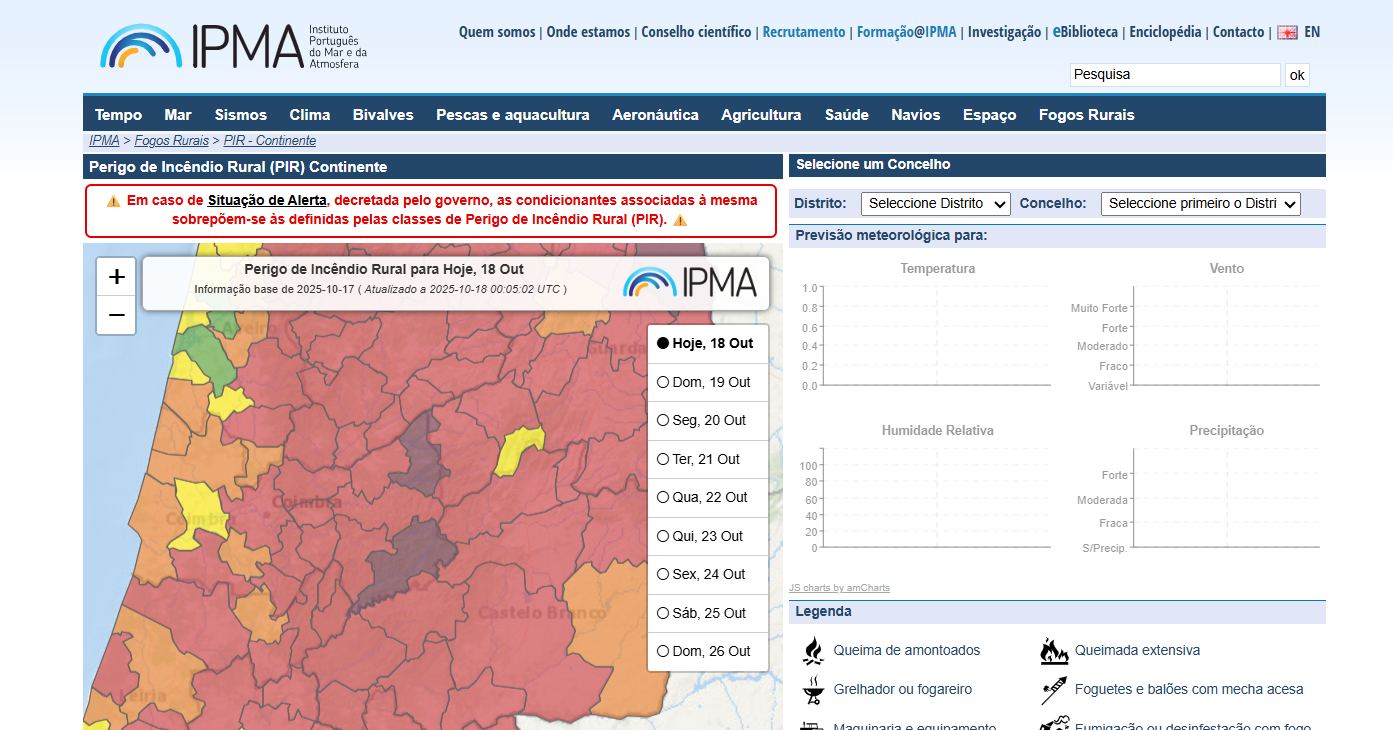
Task: Click the yellow region on the map
Action: [x=521, y=449]
